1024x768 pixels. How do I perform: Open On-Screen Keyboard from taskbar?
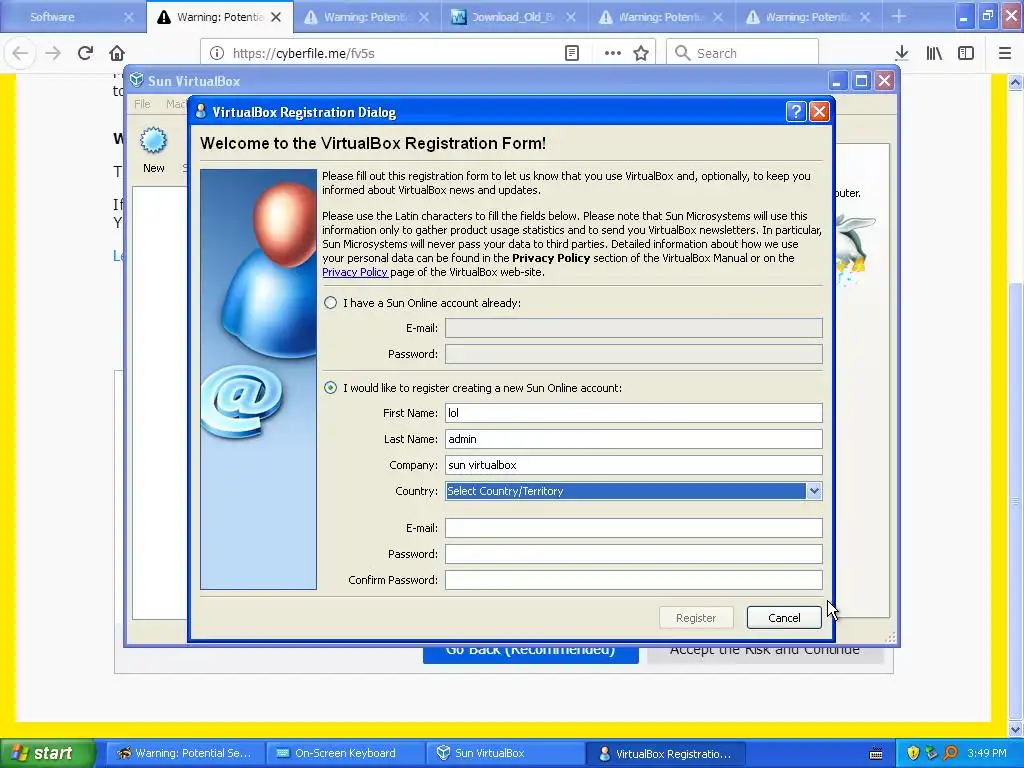(344, 754)
